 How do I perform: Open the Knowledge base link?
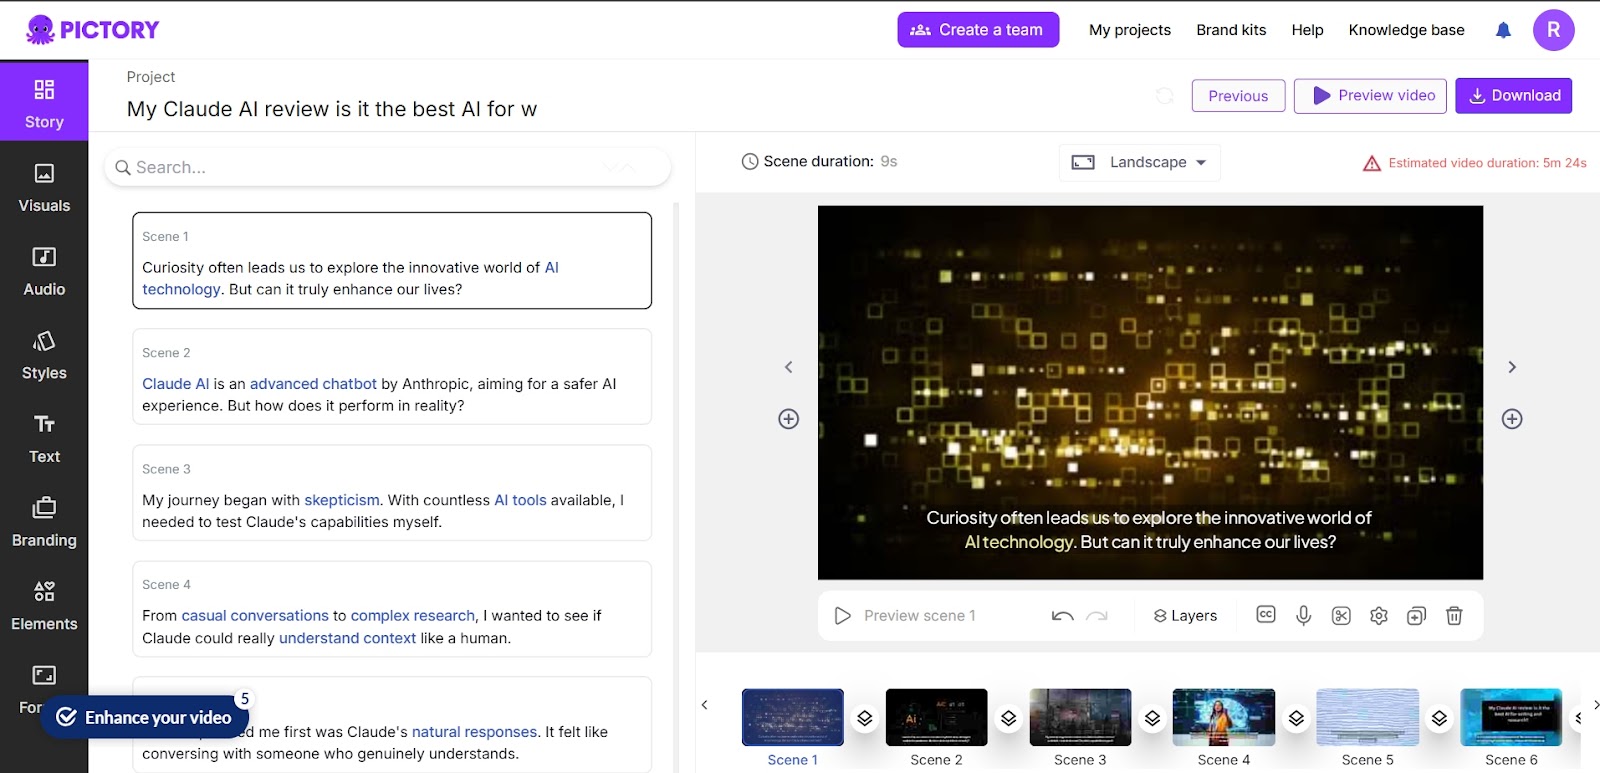[1406, 30]
